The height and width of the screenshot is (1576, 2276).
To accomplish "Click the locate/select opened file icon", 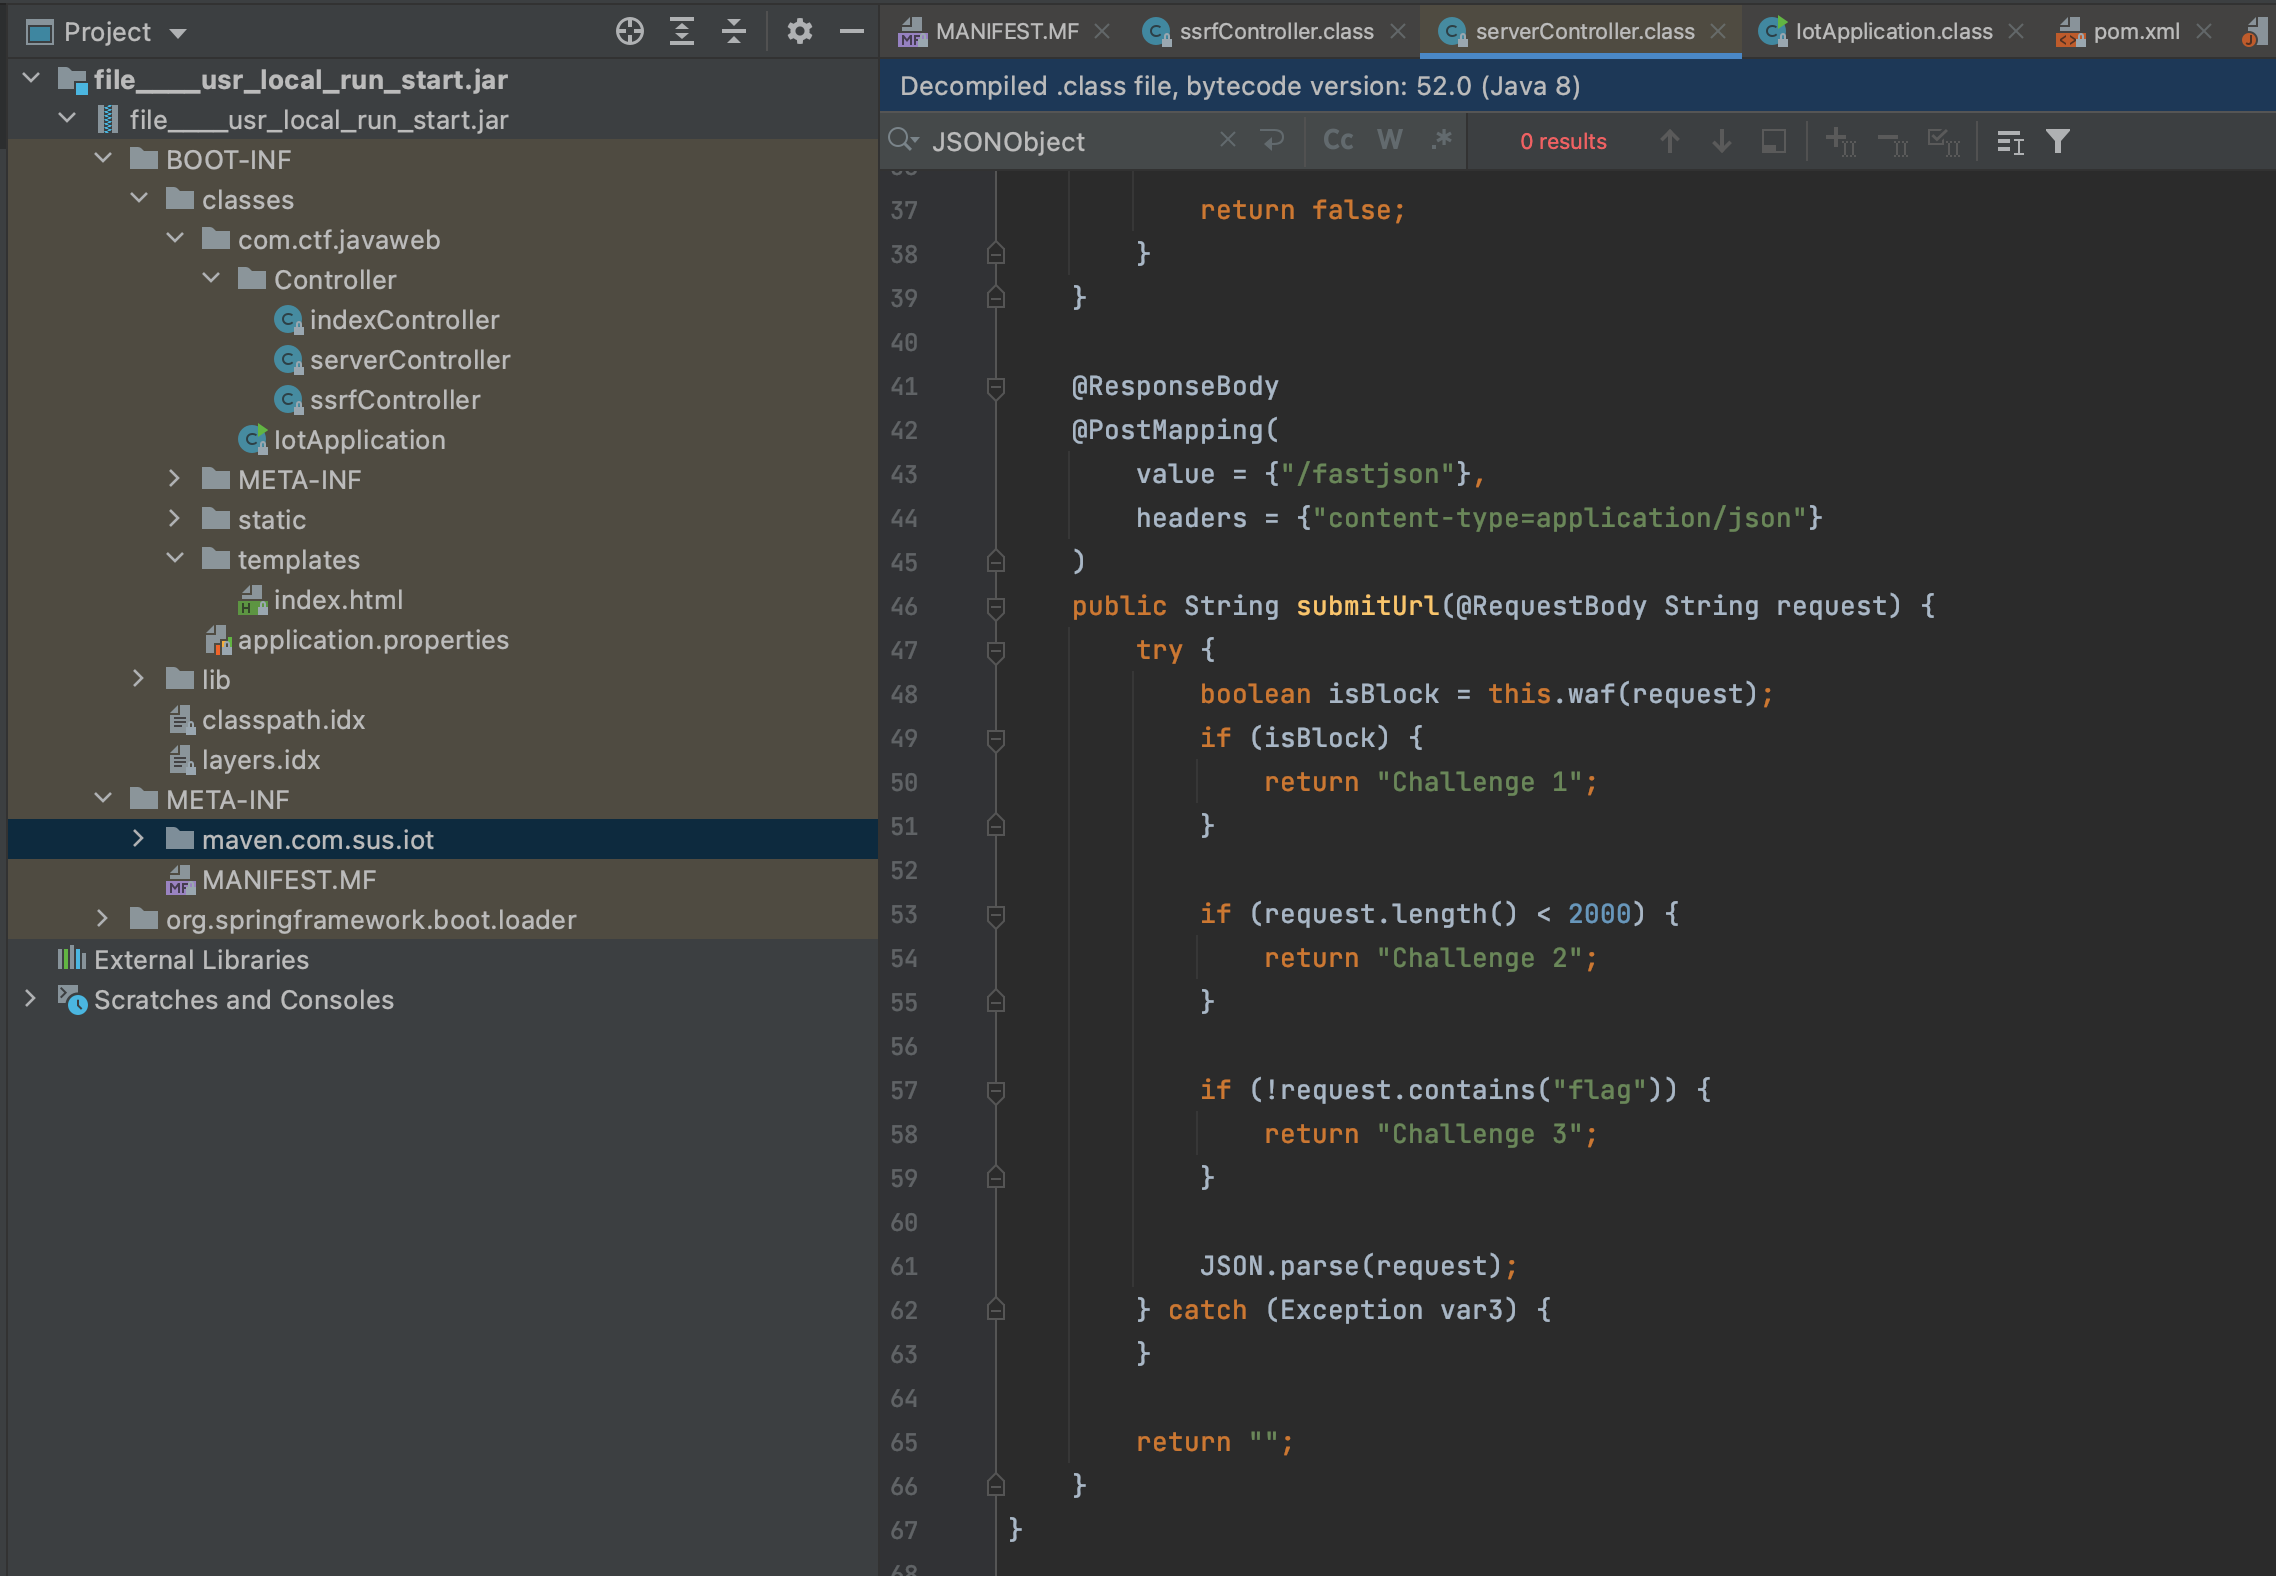I will (x=629, y=32).
